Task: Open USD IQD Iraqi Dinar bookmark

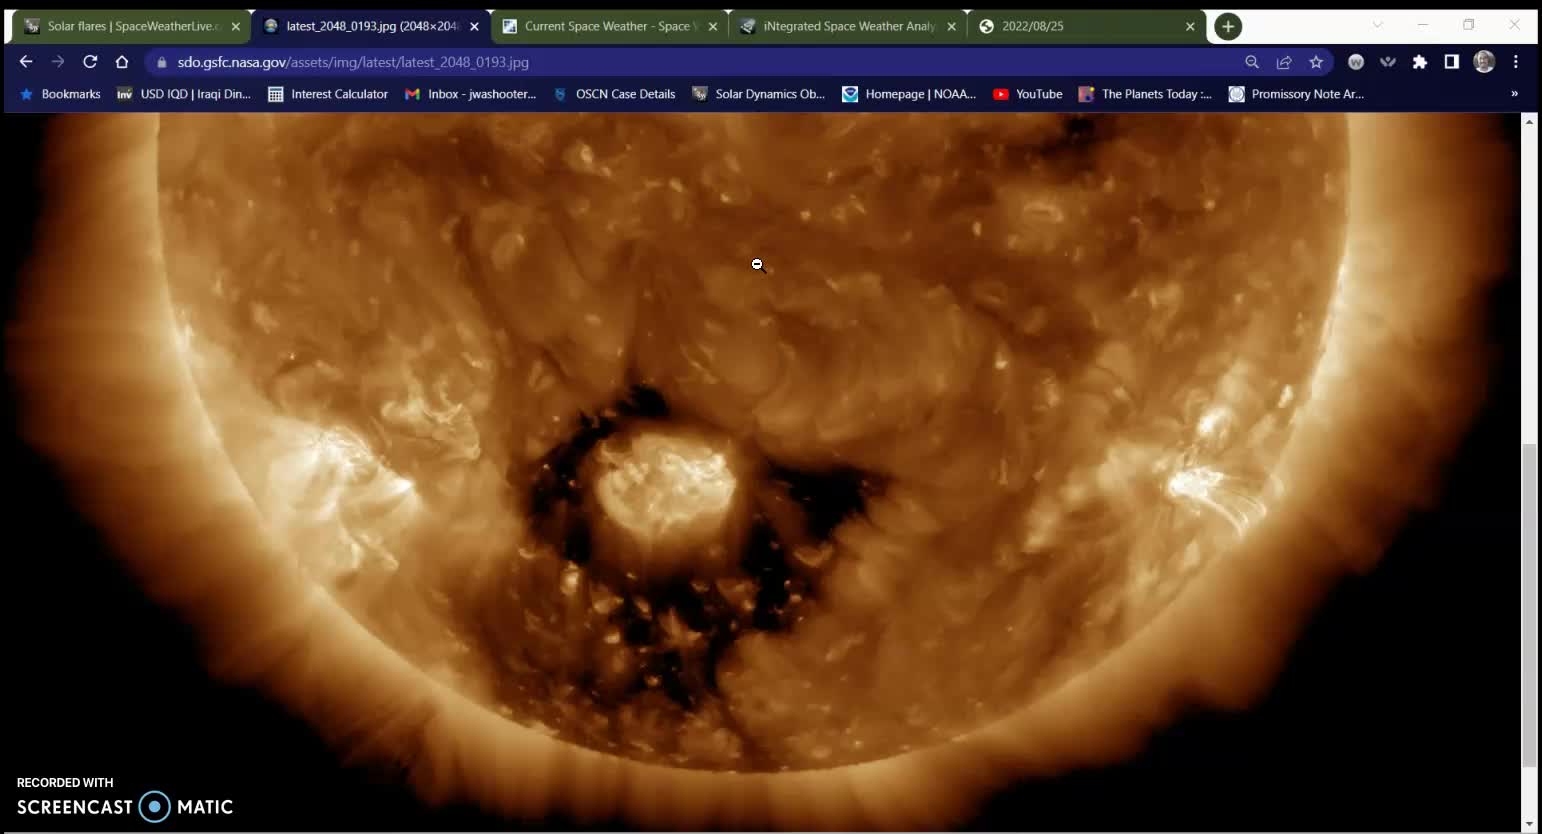Action: point(184,94)
